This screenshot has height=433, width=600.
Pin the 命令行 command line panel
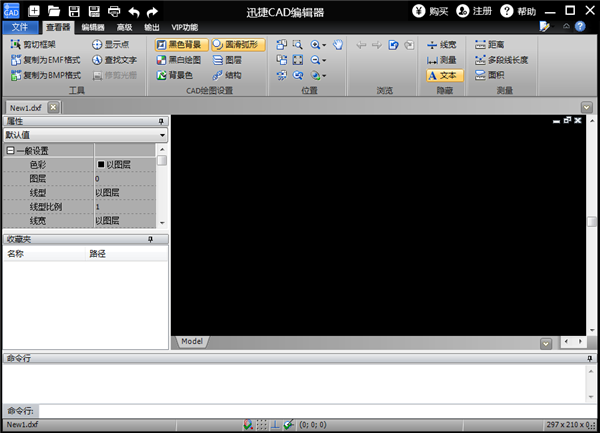[x=590, y=358]
